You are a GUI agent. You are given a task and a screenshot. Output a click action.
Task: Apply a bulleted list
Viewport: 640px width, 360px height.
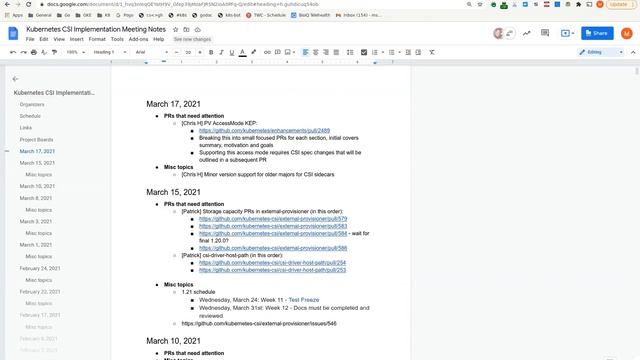(391, 52)
